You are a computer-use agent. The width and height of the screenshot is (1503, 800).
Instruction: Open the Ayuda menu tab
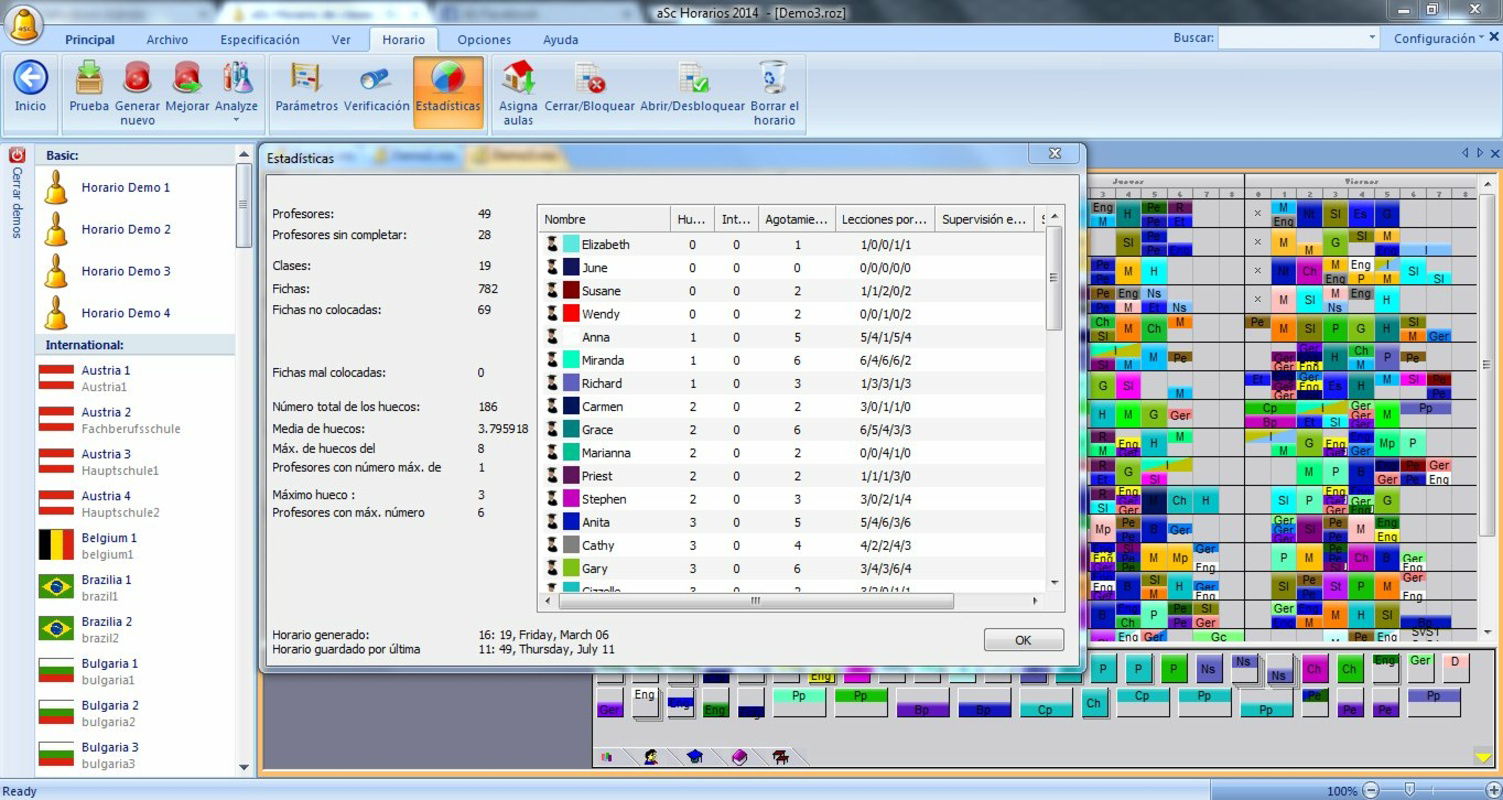point(560,40)
